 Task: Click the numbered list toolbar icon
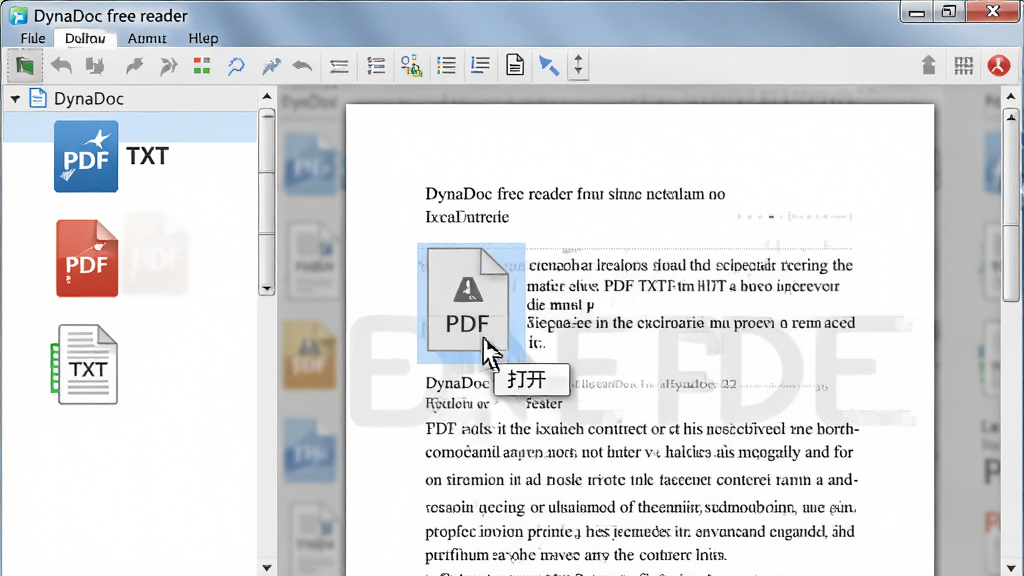376,65
